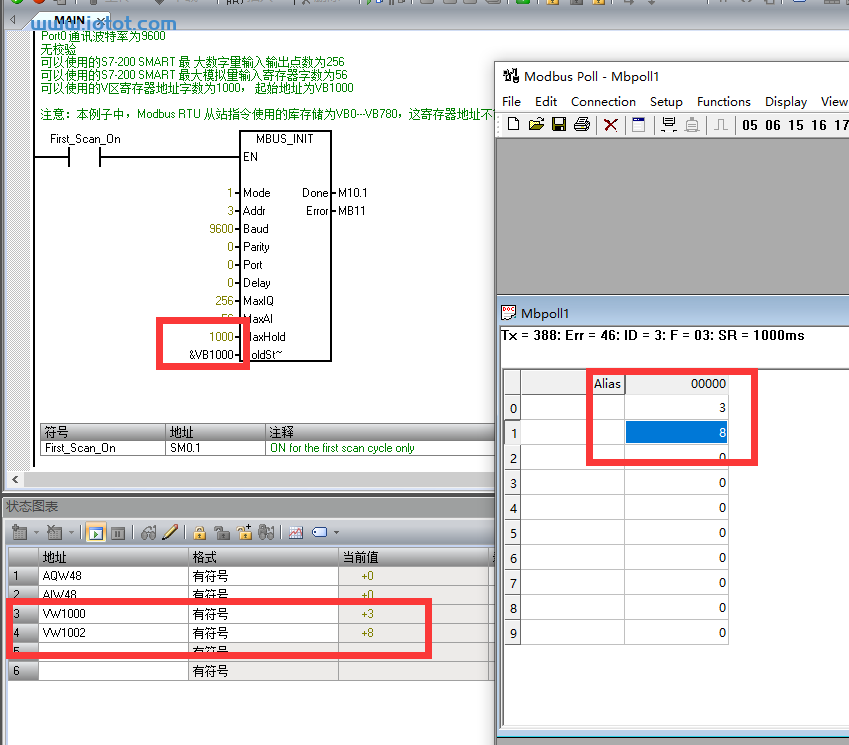This screenshot has height=745, width=849.
Task: Click the New document icon in Modbus Poll
Action: 514,125
